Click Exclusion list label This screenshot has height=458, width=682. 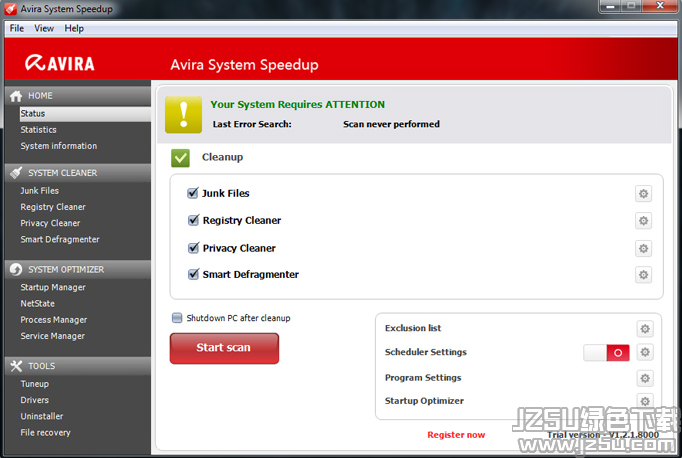413,328
